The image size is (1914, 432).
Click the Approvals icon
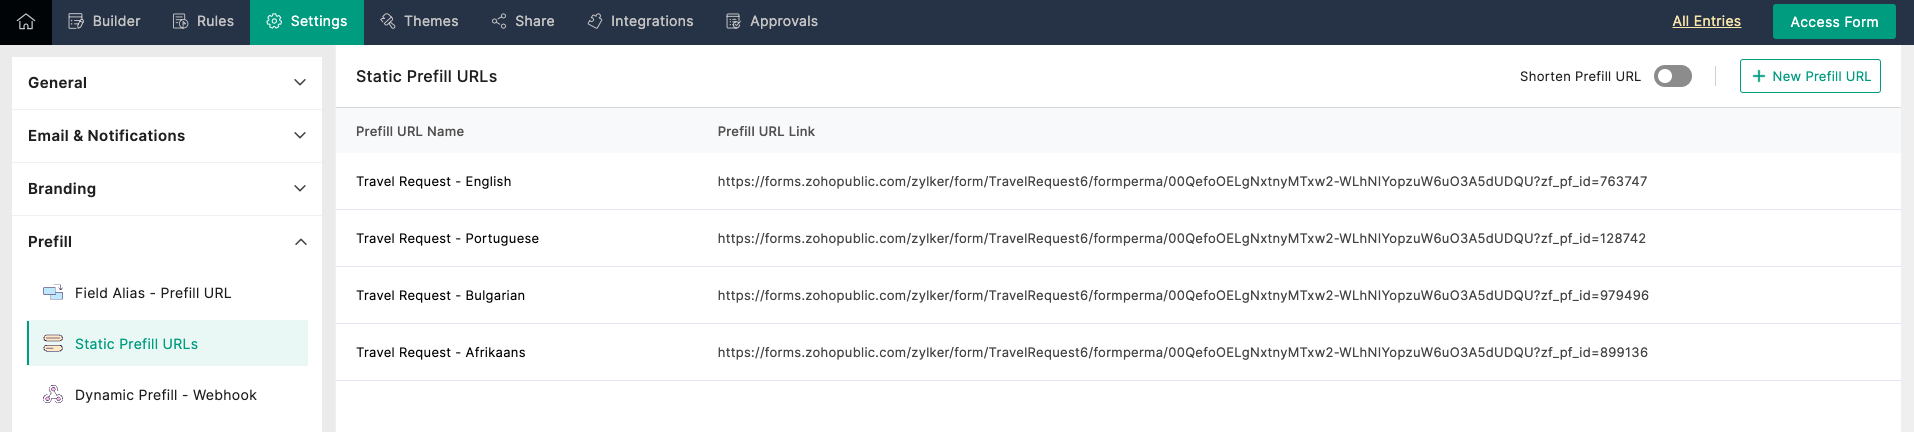733,21
